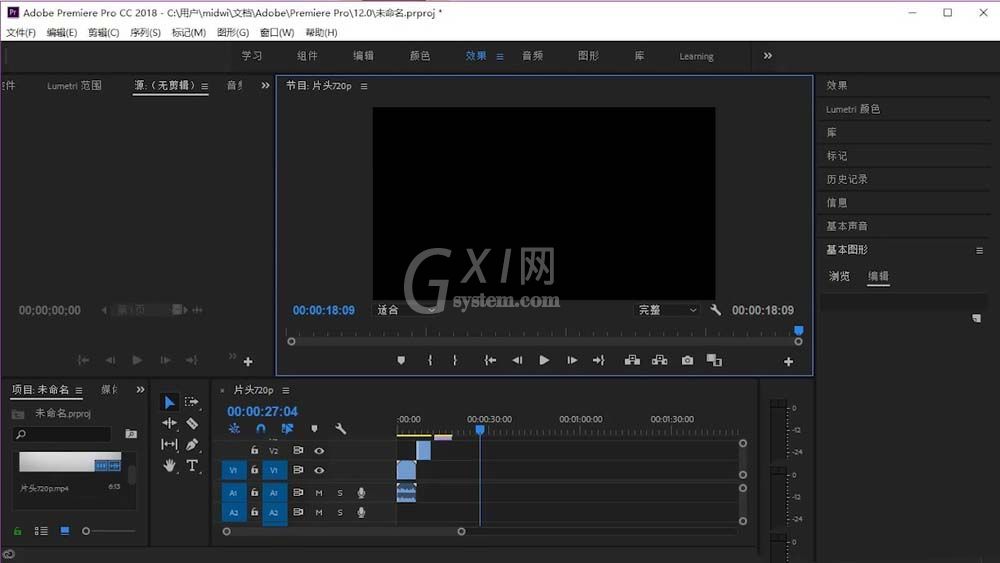
Task: Open Timeline Display Settings wrench
Action: coord(341,428)
